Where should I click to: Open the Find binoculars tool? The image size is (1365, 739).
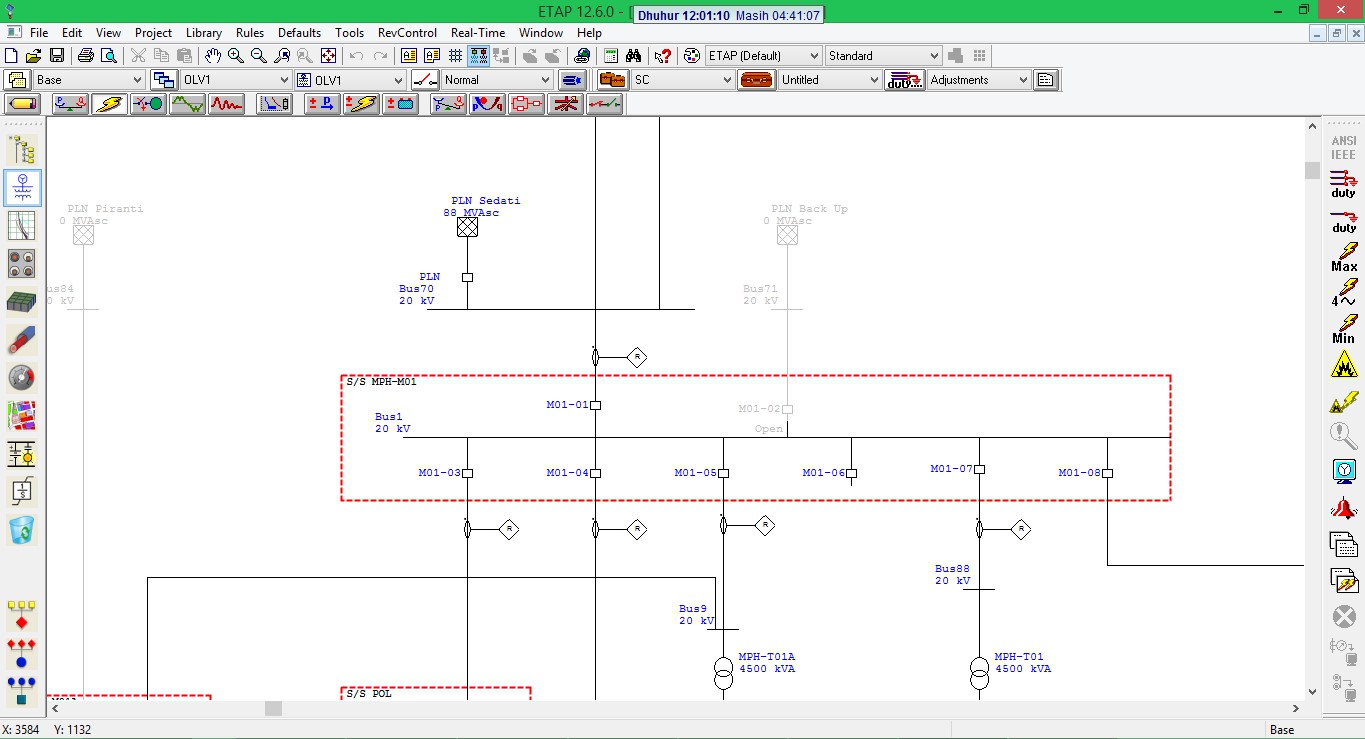634,56
